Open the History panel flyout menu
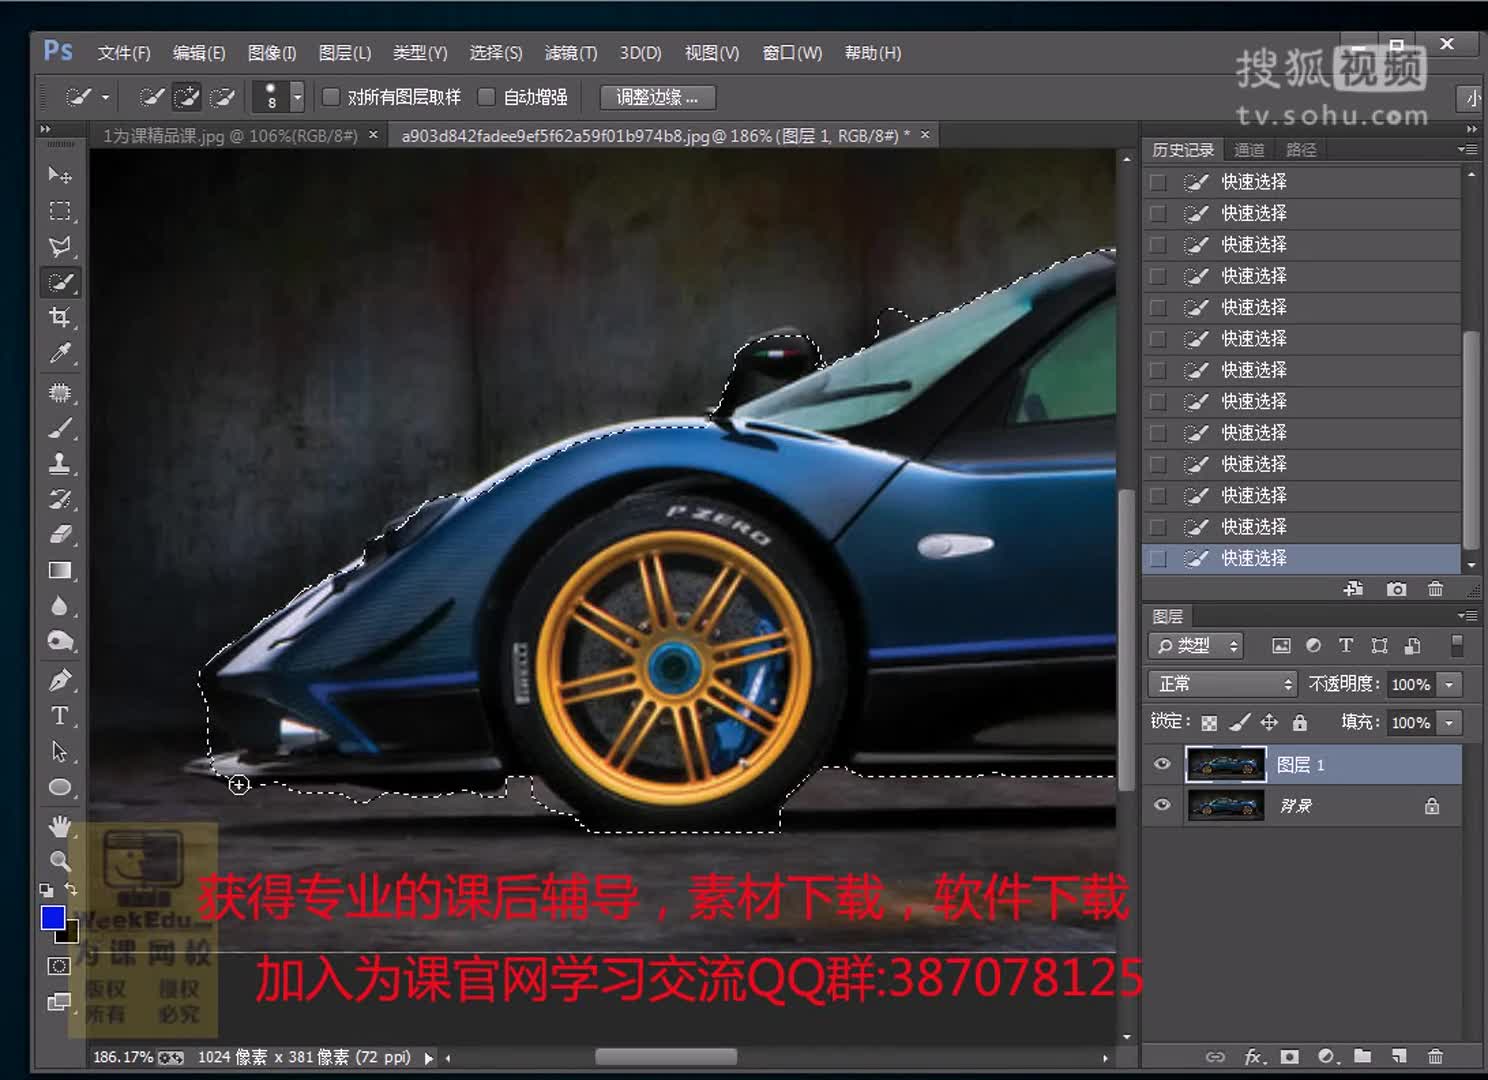 tap(1467, 149)
